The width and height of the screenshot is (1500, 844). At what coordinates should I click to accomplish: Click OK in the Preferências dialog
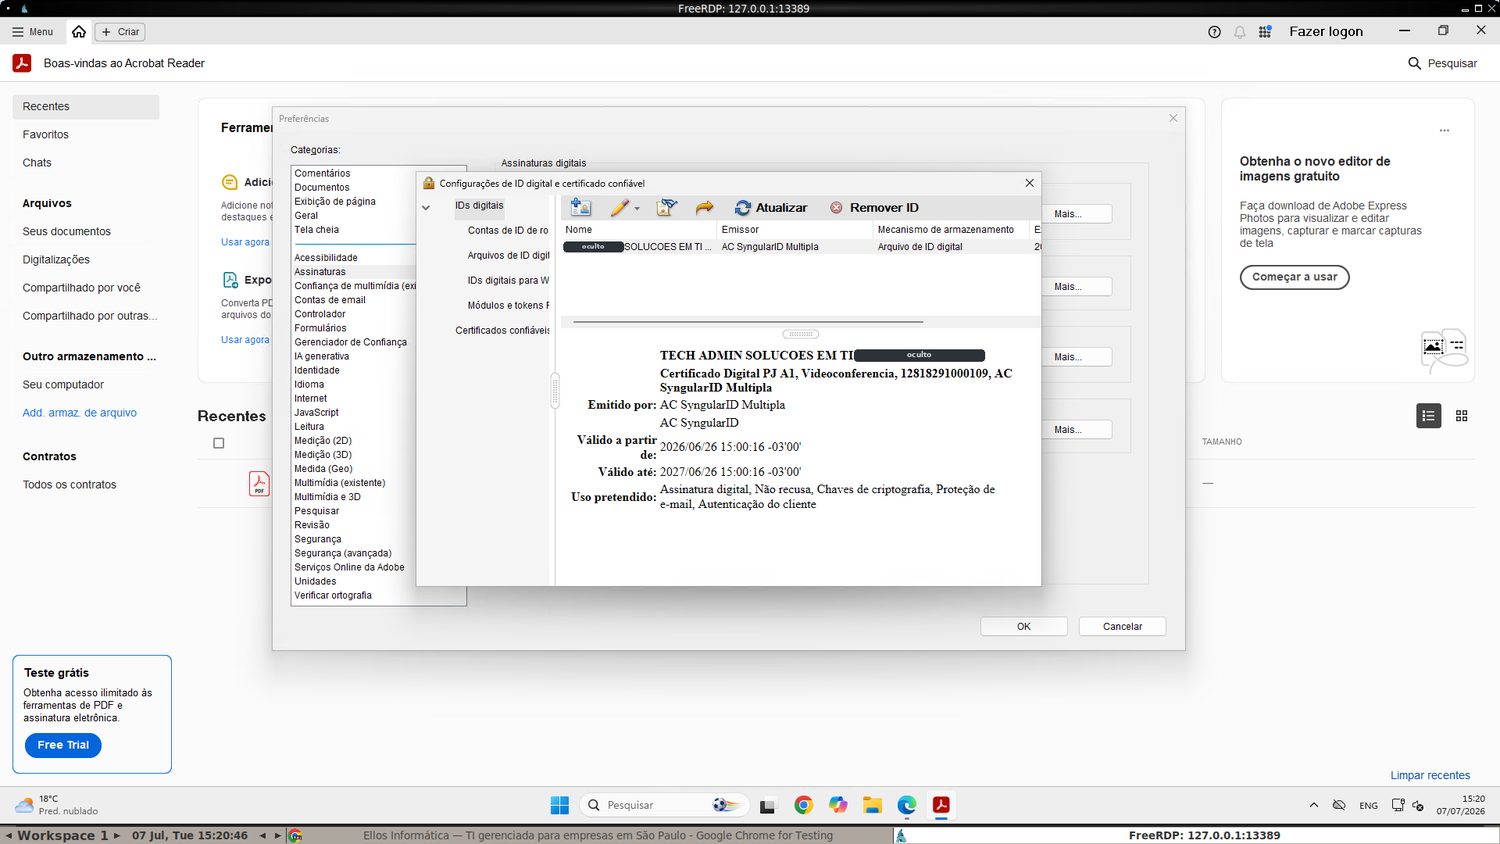tap(1024, 626)
